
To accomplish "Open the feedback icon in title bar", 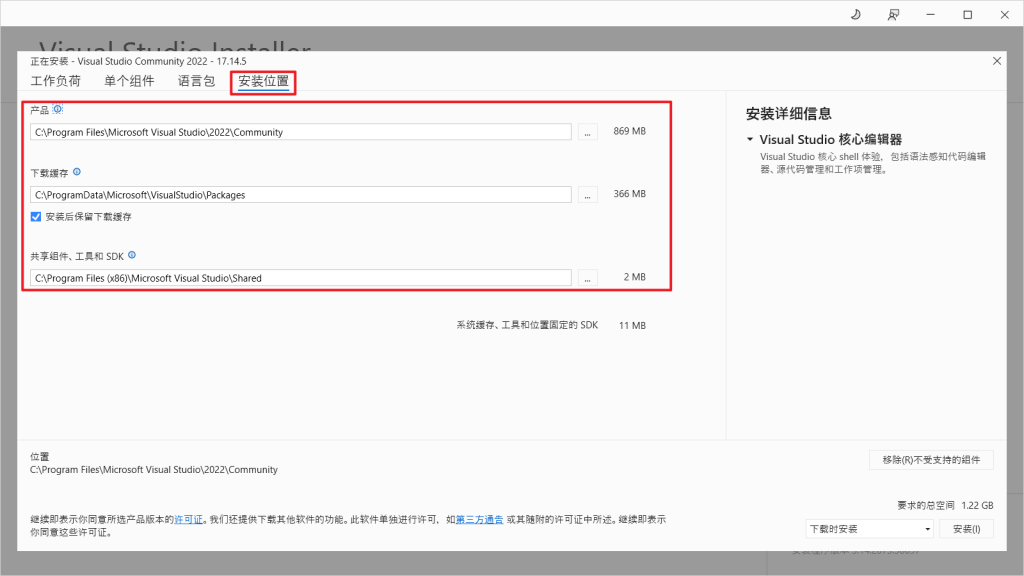I will (x=893, y=14).
